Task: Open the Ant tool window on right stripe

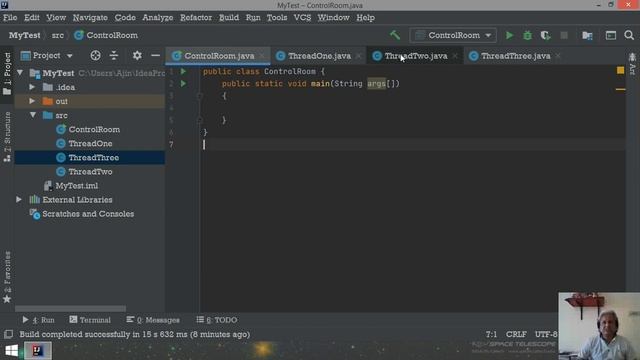Action: 632,64
